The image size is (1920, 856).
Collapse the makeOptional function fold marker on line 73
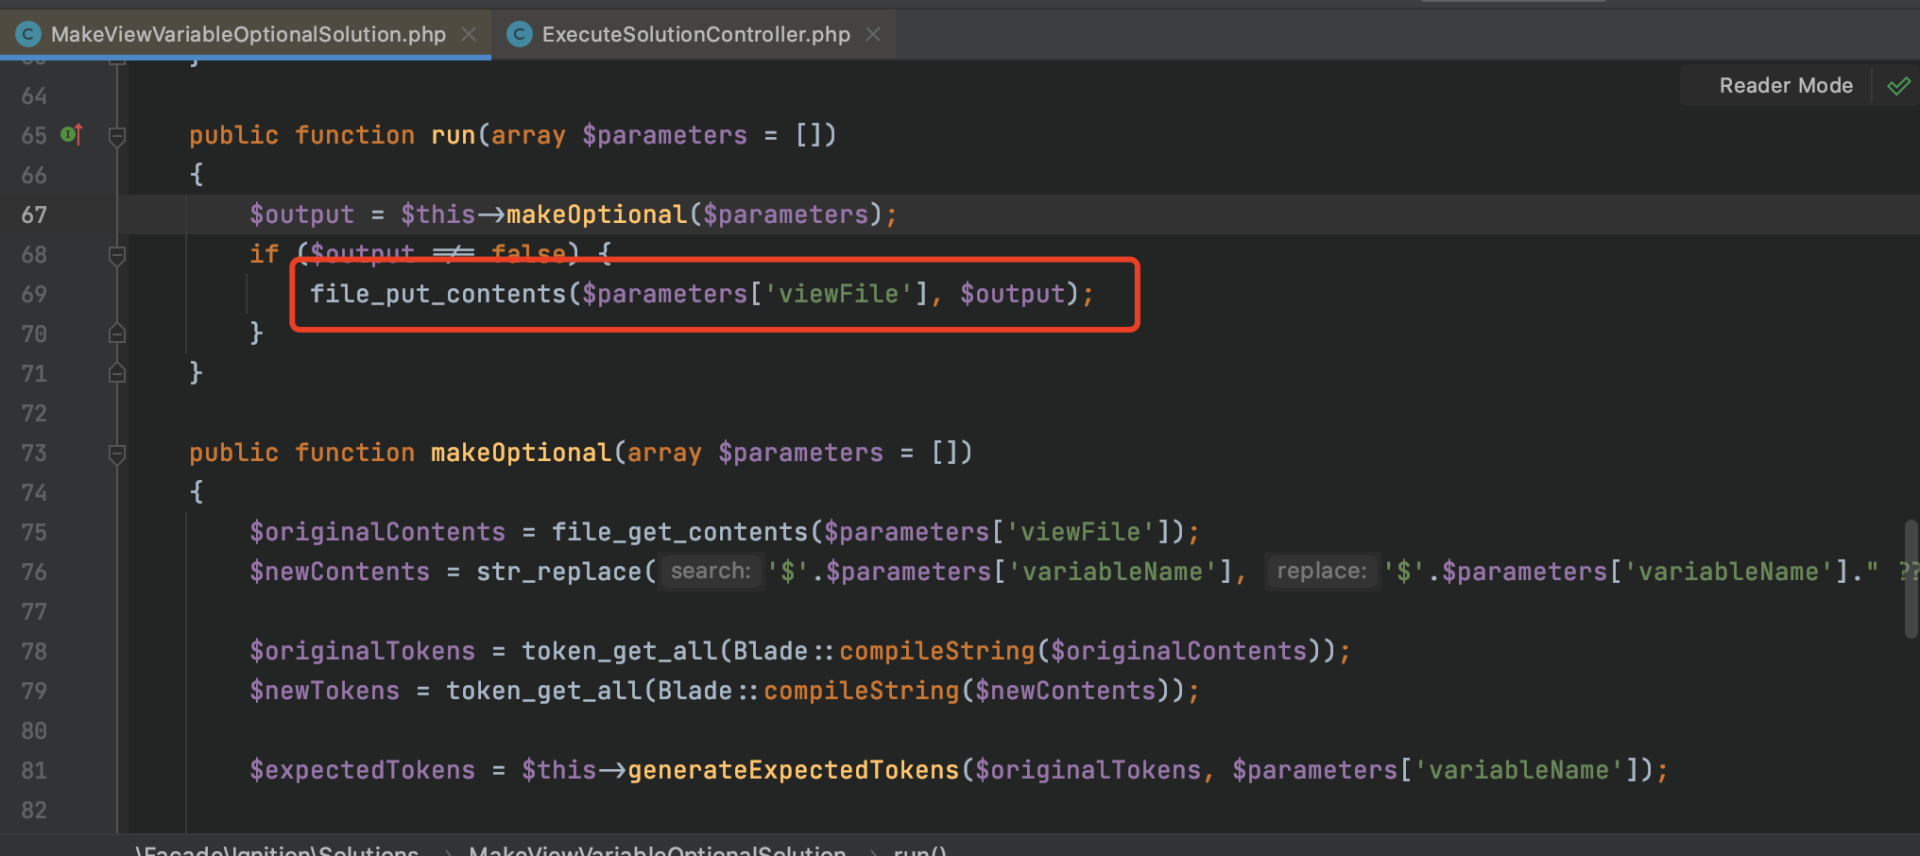117,454
